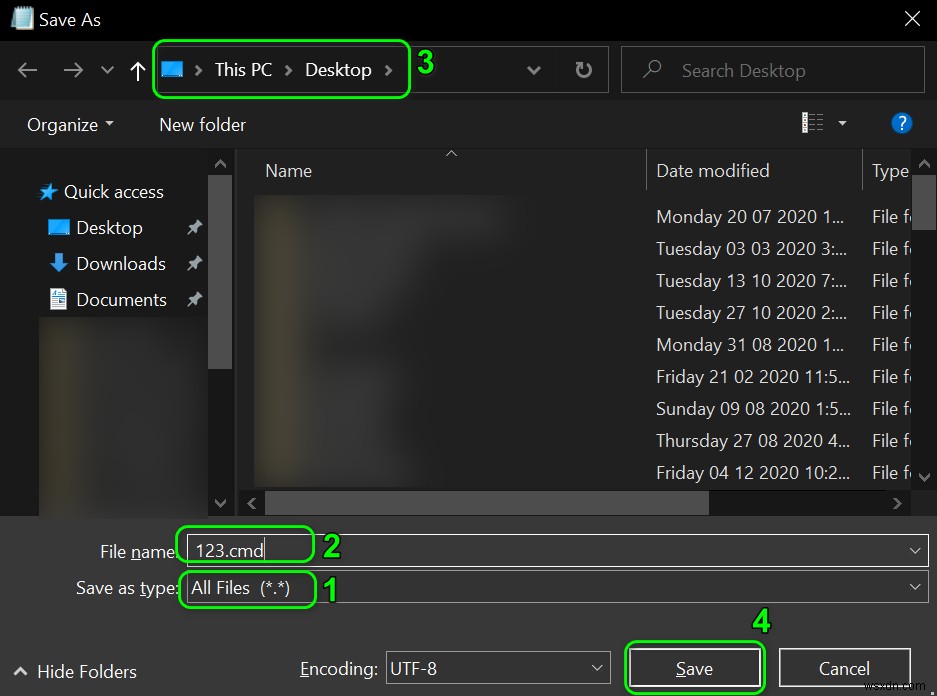Click the forward navigation arrow
The width and height of the screenshot is (937, 696).
coord(72,70)
